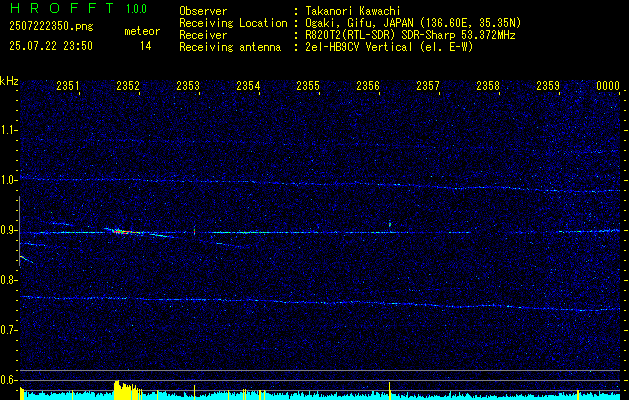
Task: Click the drifting trace near 0.76 kHz
Action: tap(320, 303)
